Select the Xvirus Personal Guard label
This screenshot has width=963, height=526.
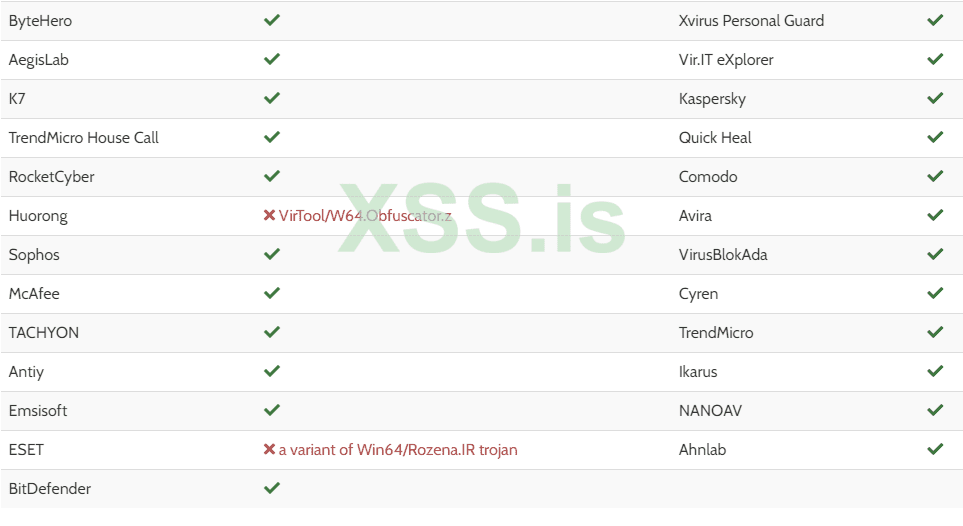[751, 21]
